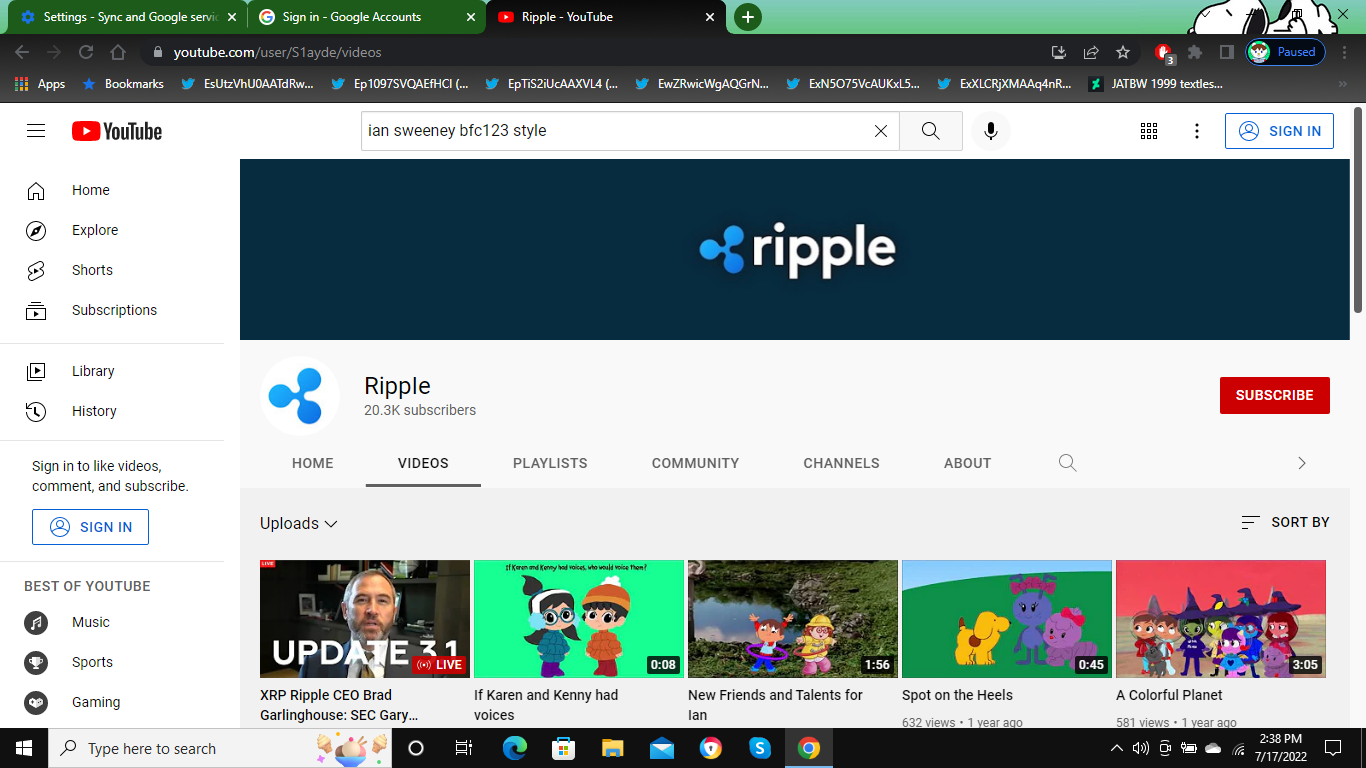The height and width of the screenshot is (768, 1366).
Task: Click Sign In at top right
Action: (1279, 131)
